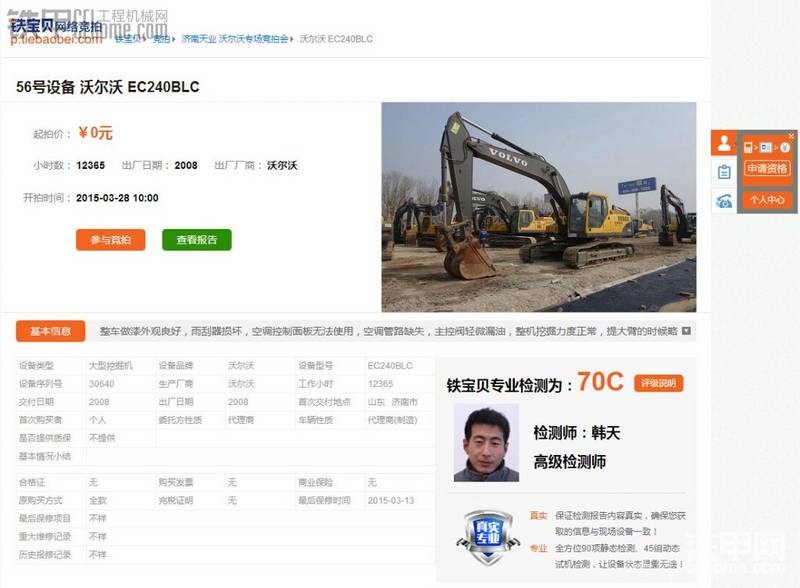Click the 12365 hours value in summary

tap(90, 165)
